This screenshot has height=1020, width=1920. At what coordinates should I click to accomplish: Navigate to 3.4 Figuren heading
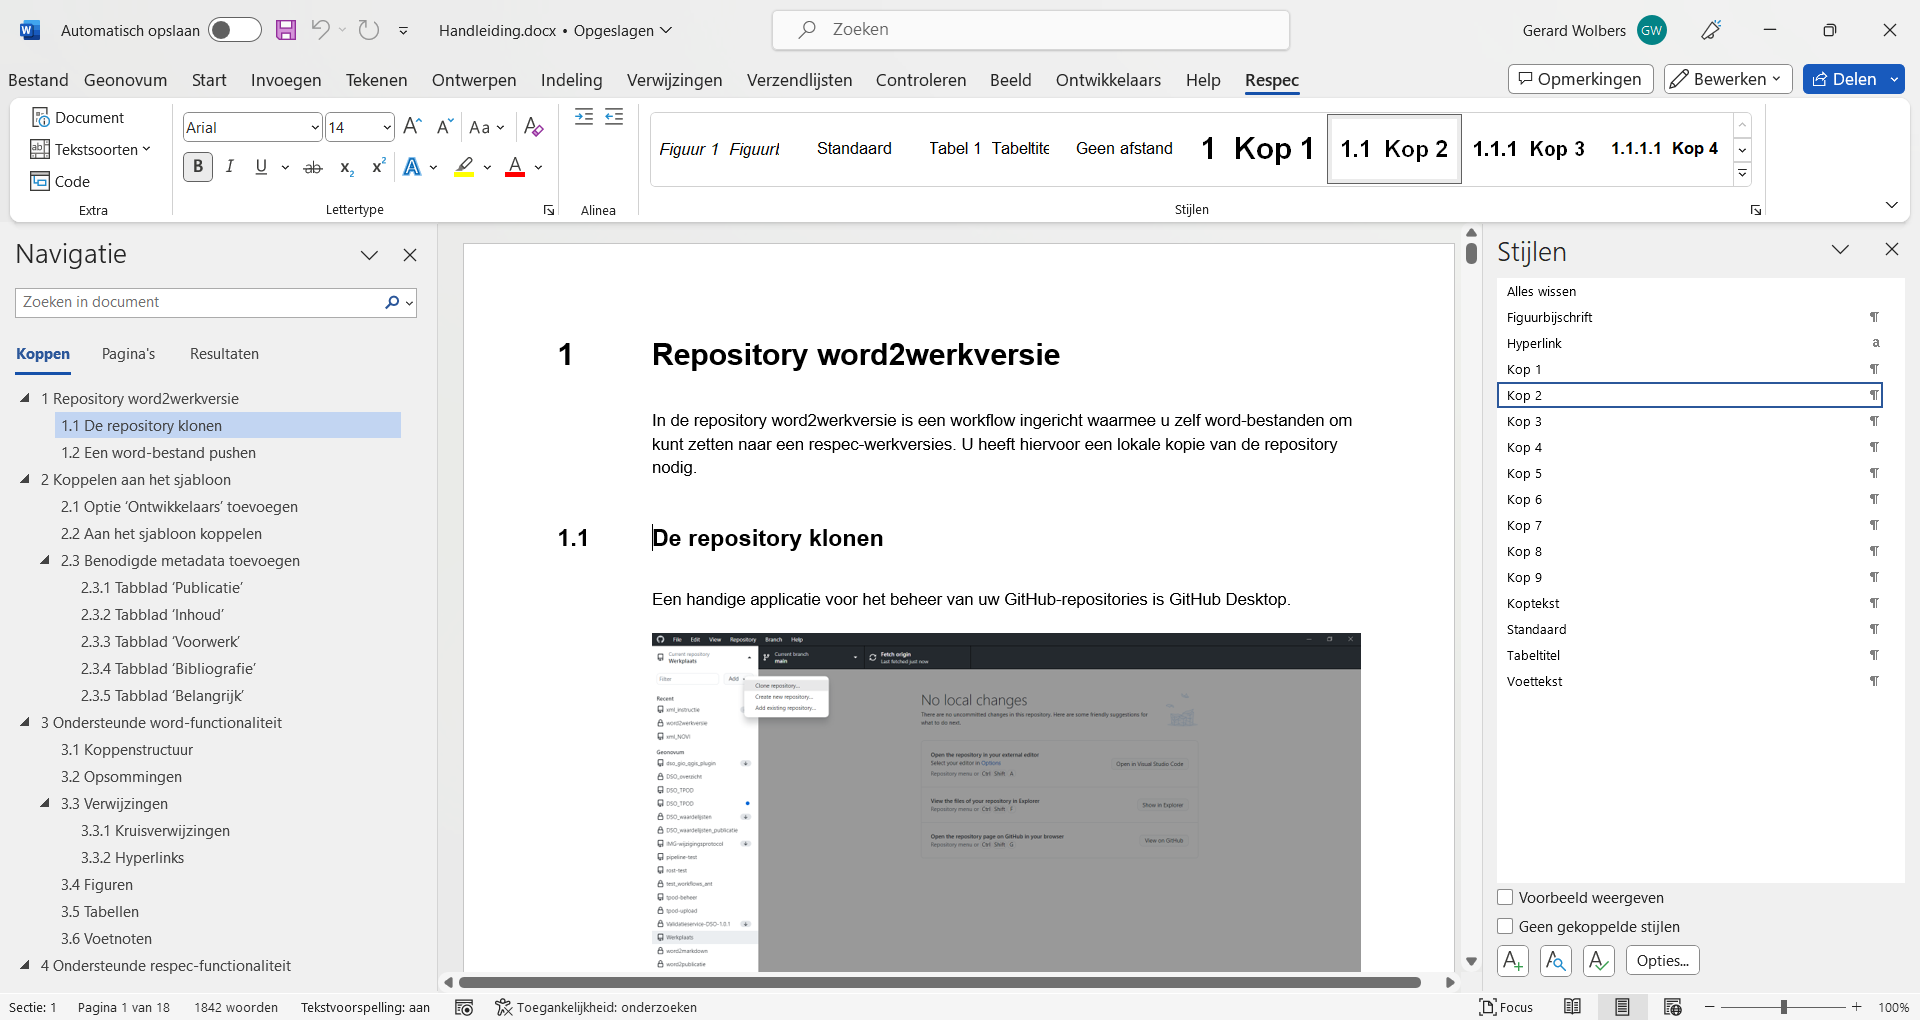[x=97, y=884]
